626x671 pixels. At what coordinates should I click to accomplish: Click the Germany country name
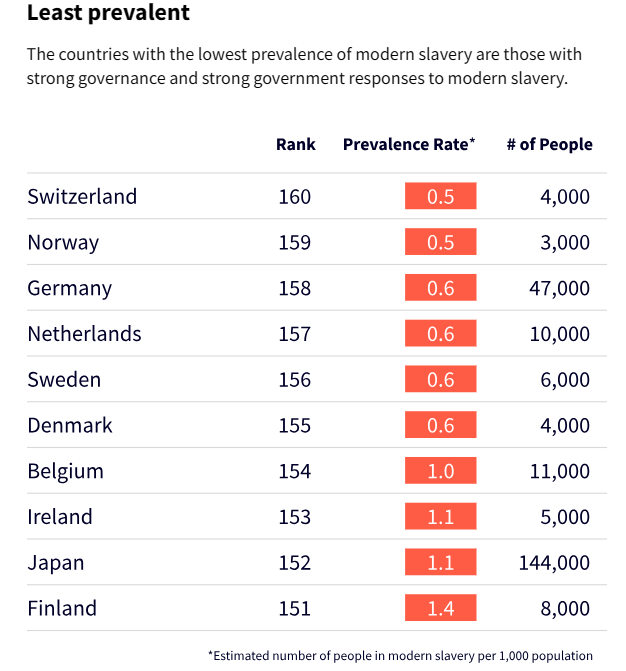coord(69,288)
